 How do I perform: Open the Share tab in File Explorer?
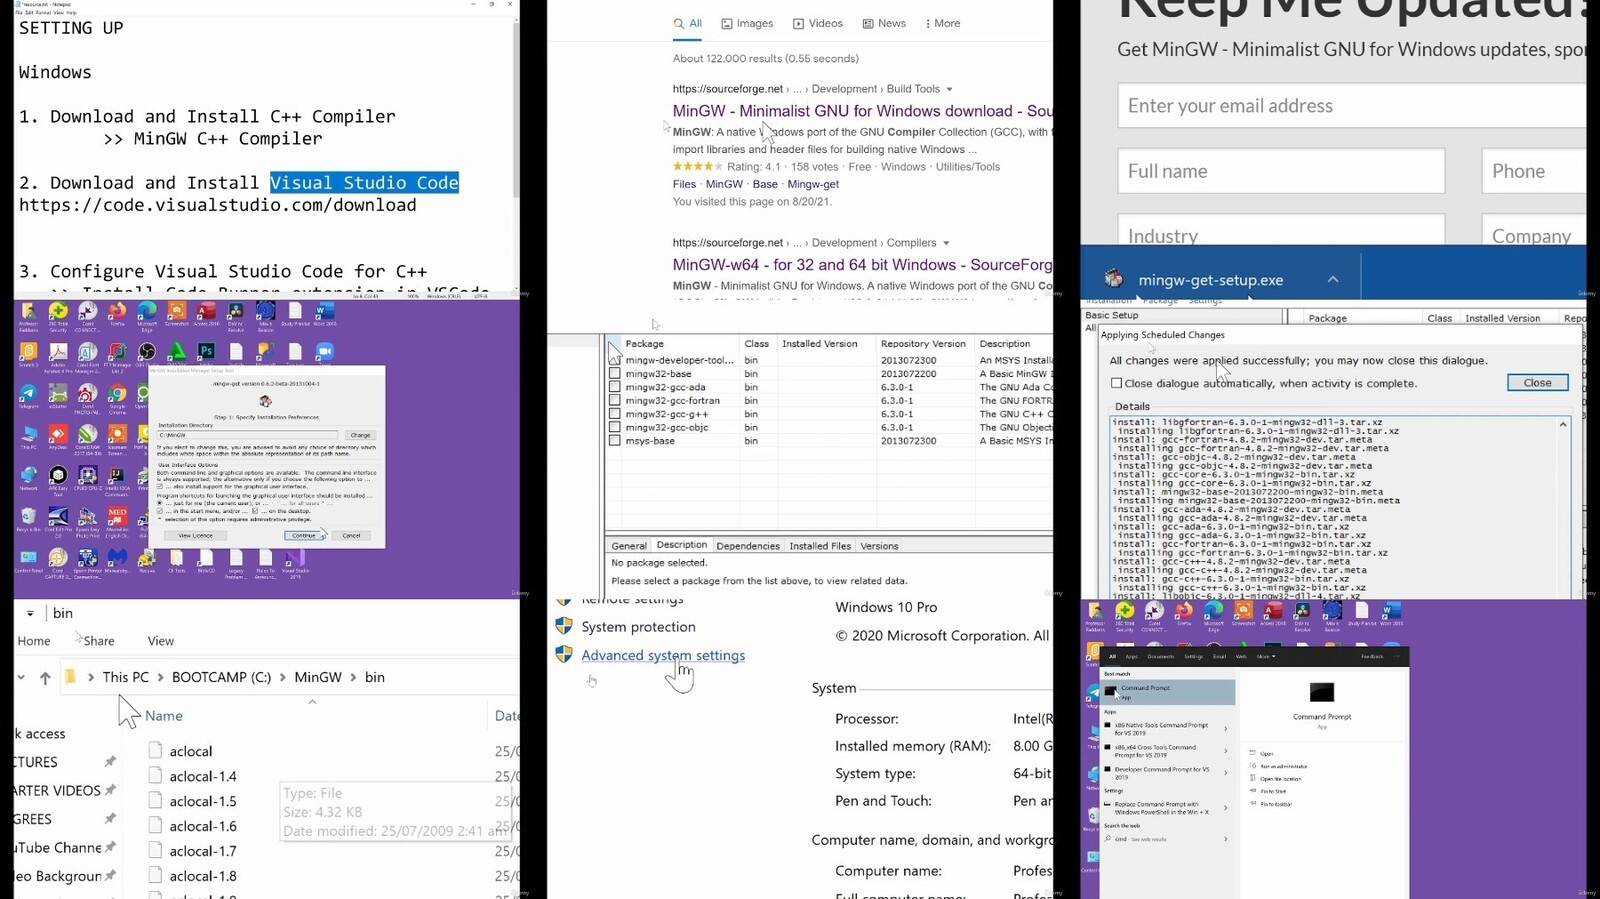99,641
